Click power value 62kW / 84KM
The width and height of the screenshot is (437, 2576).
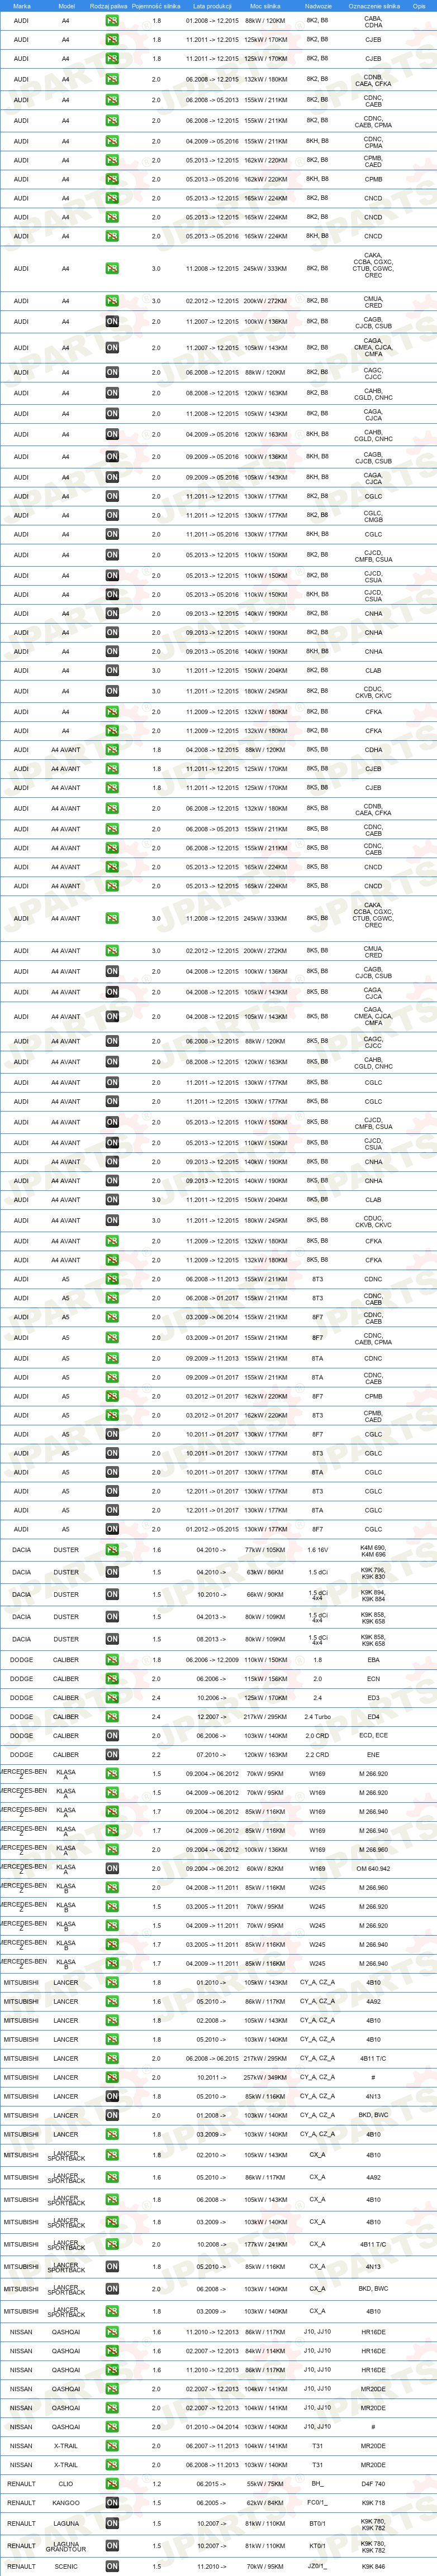tap(265, 2503)
